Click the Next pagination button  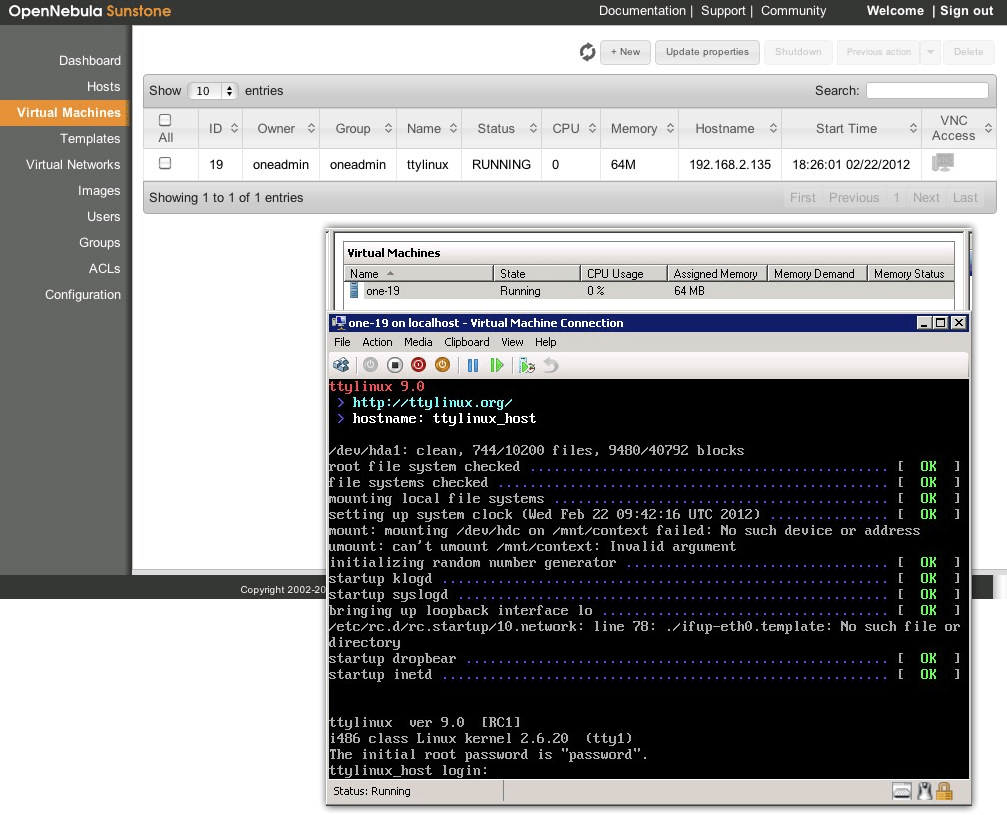[926, 198]
